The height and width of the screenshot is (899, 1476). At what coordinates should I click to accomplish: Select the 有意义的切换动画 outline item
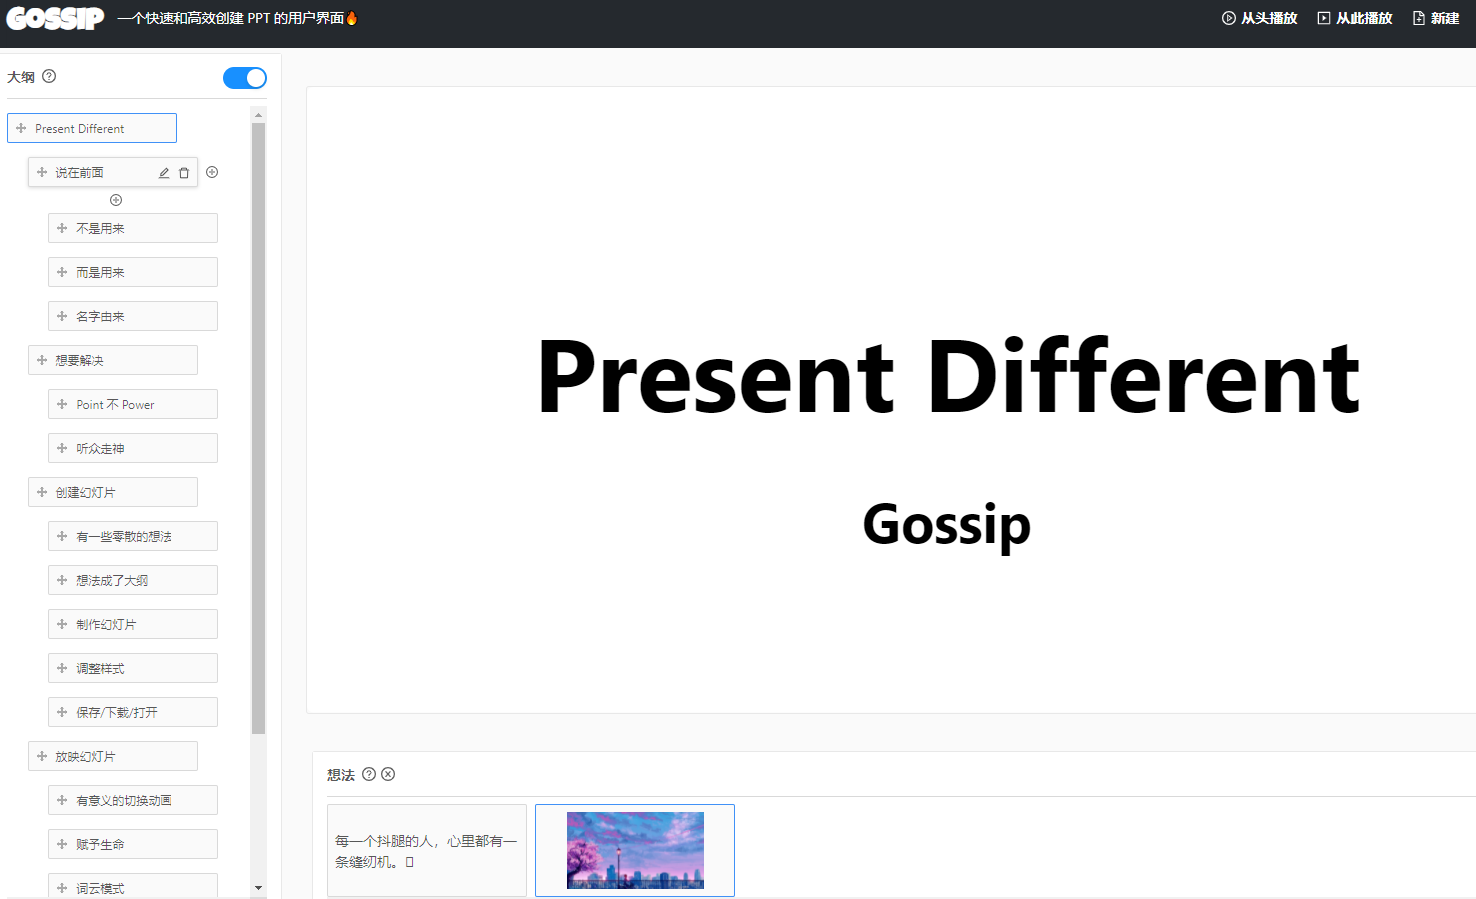133,800
